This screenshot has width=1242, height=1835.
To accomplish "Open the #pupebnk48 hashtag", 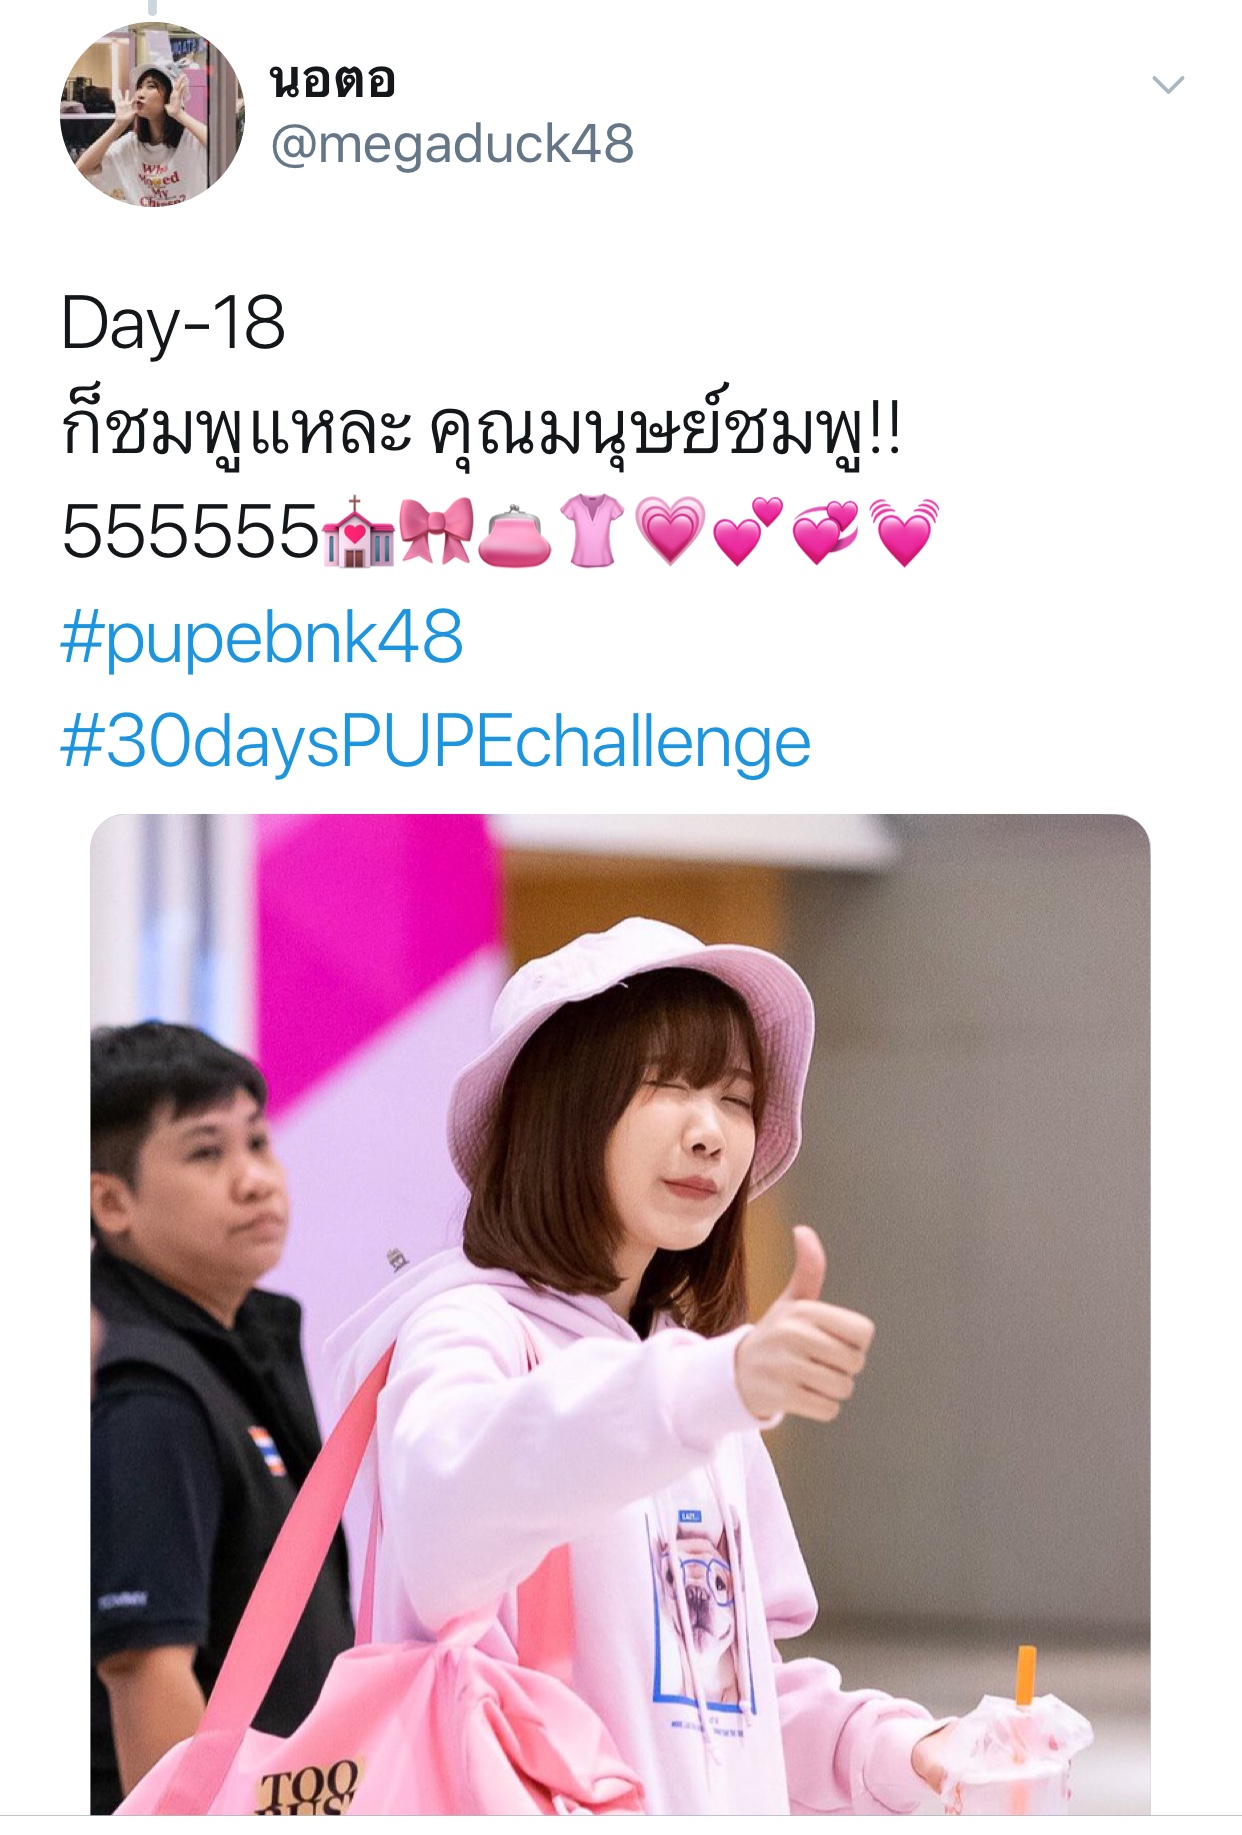I will (262, 637).
